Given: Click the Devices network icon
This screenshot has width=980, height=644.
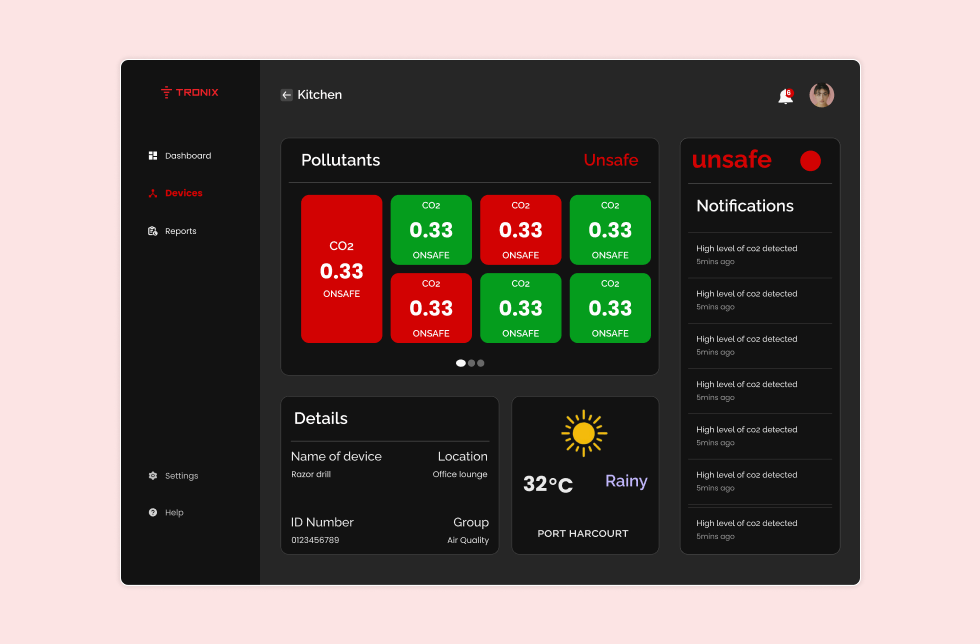Looking at the screenshot, I should tap(153, 193).
